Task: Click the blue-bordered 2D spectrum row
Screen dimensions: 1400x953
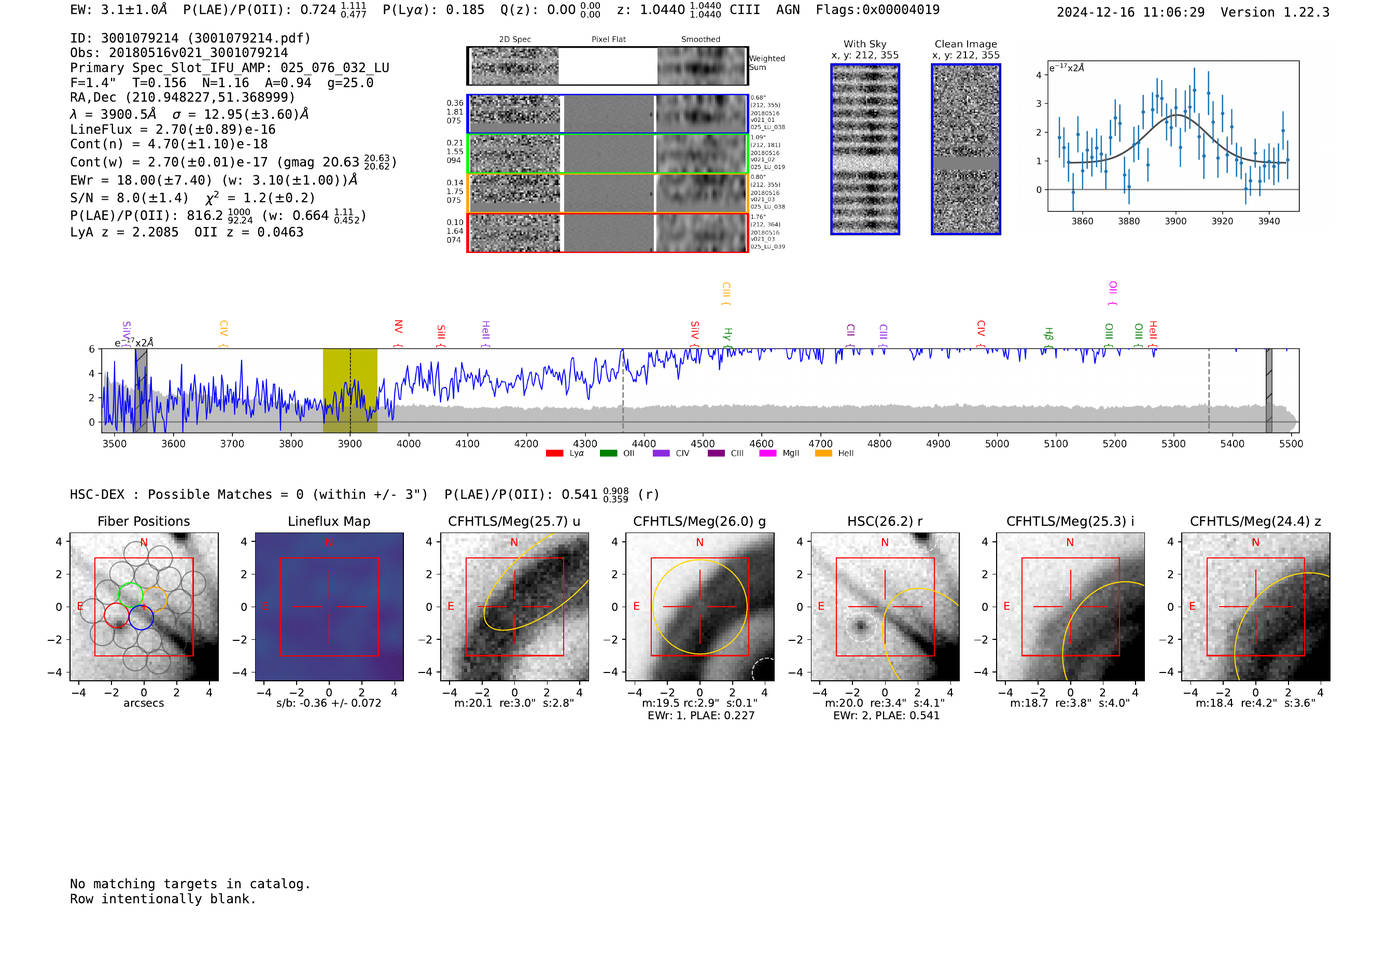Action: (x=607, y=114)
